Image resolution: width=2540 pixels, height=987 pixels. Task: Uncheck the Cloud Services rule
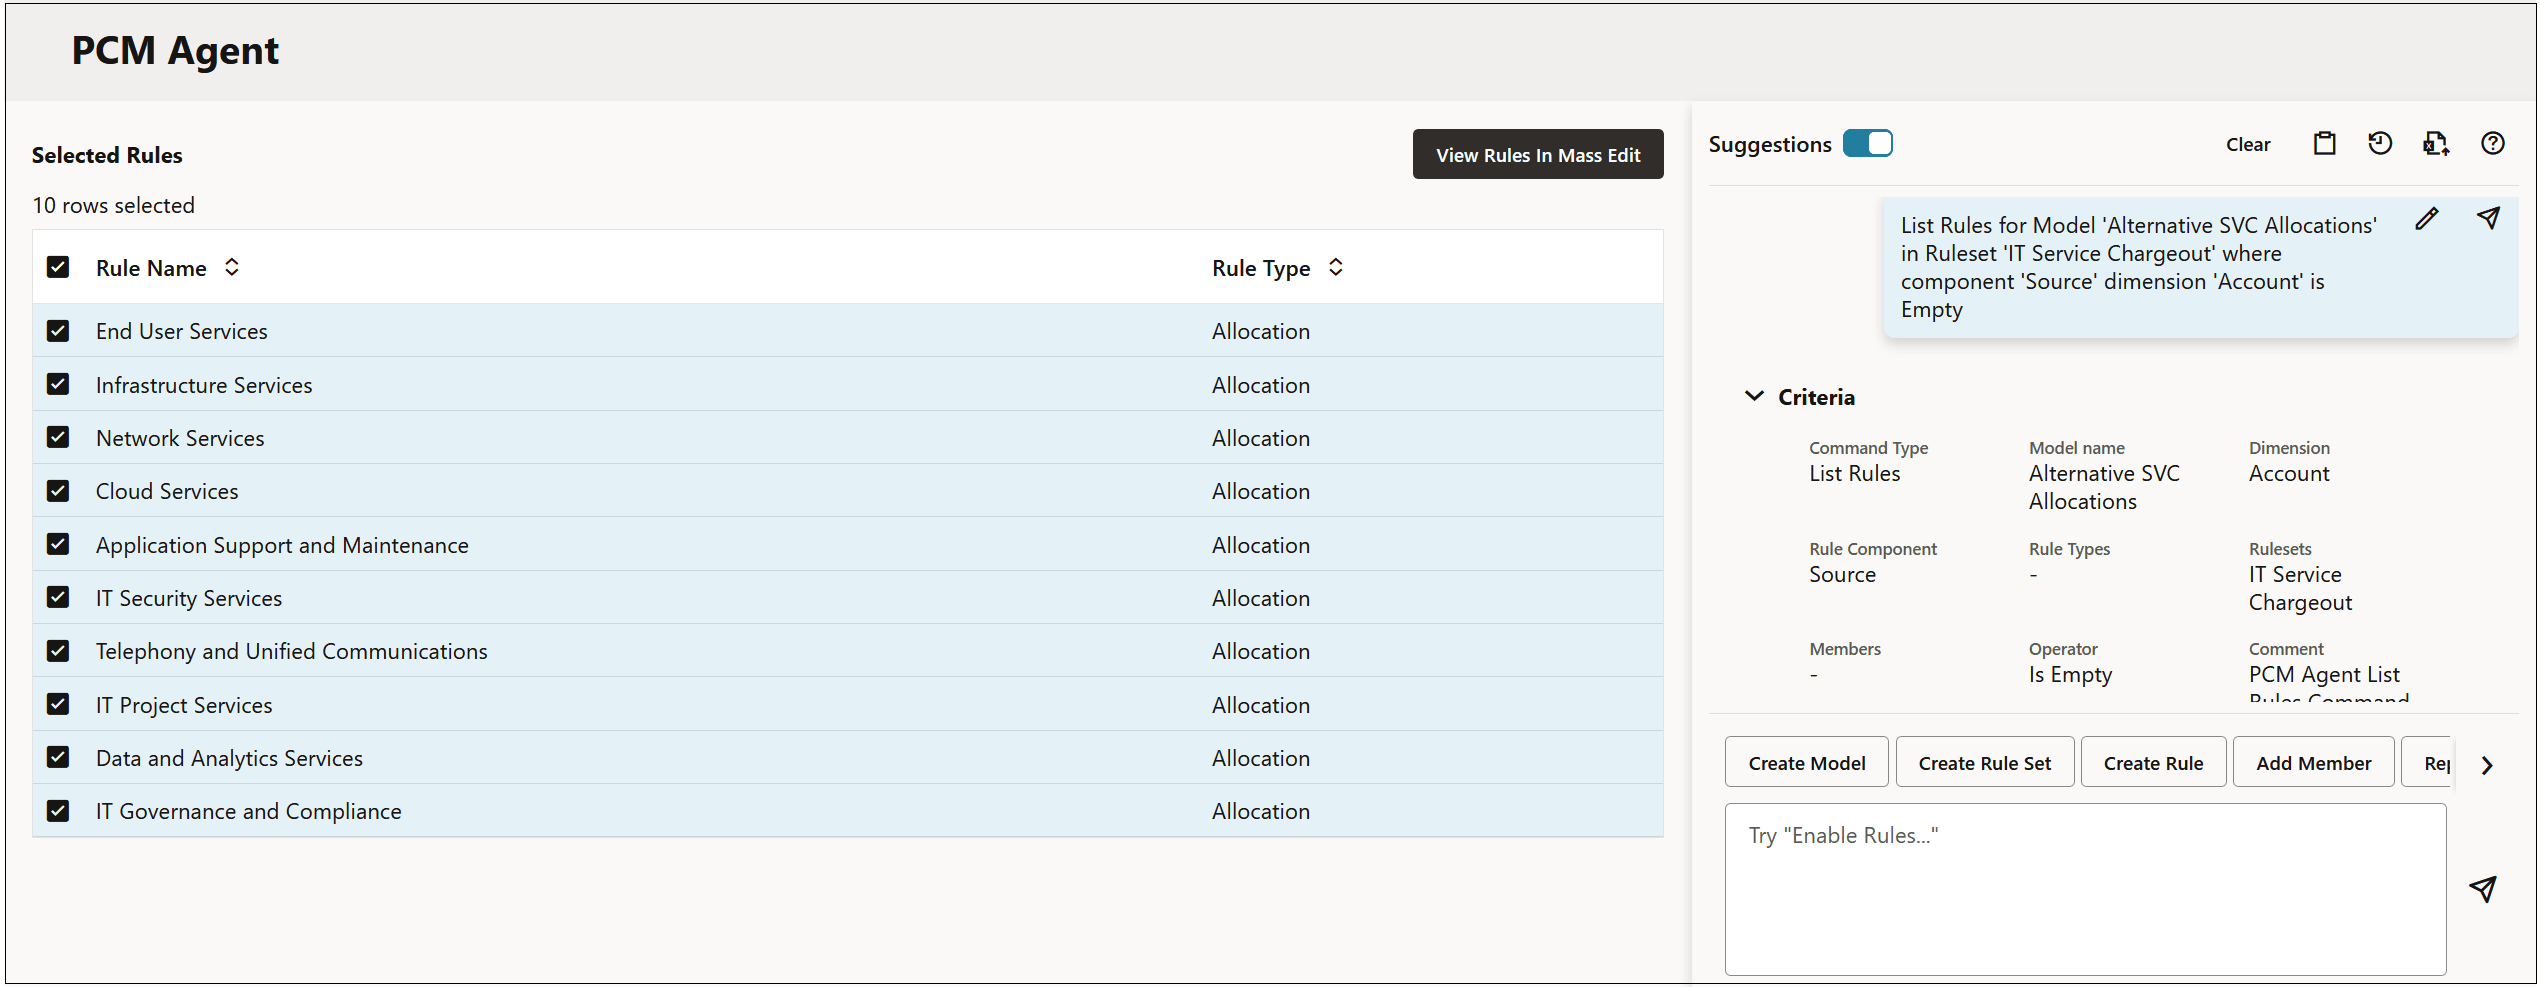[x=58, y=490]
